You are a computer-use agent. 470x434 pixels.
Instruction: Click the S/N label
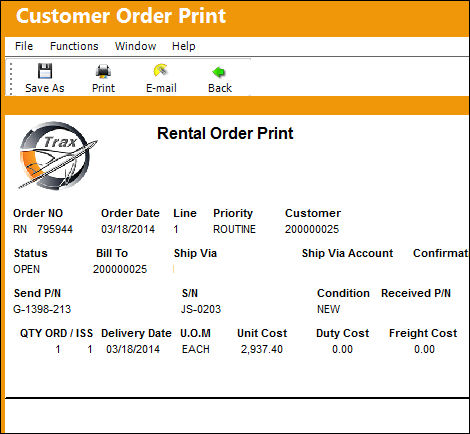coord(190,293)
